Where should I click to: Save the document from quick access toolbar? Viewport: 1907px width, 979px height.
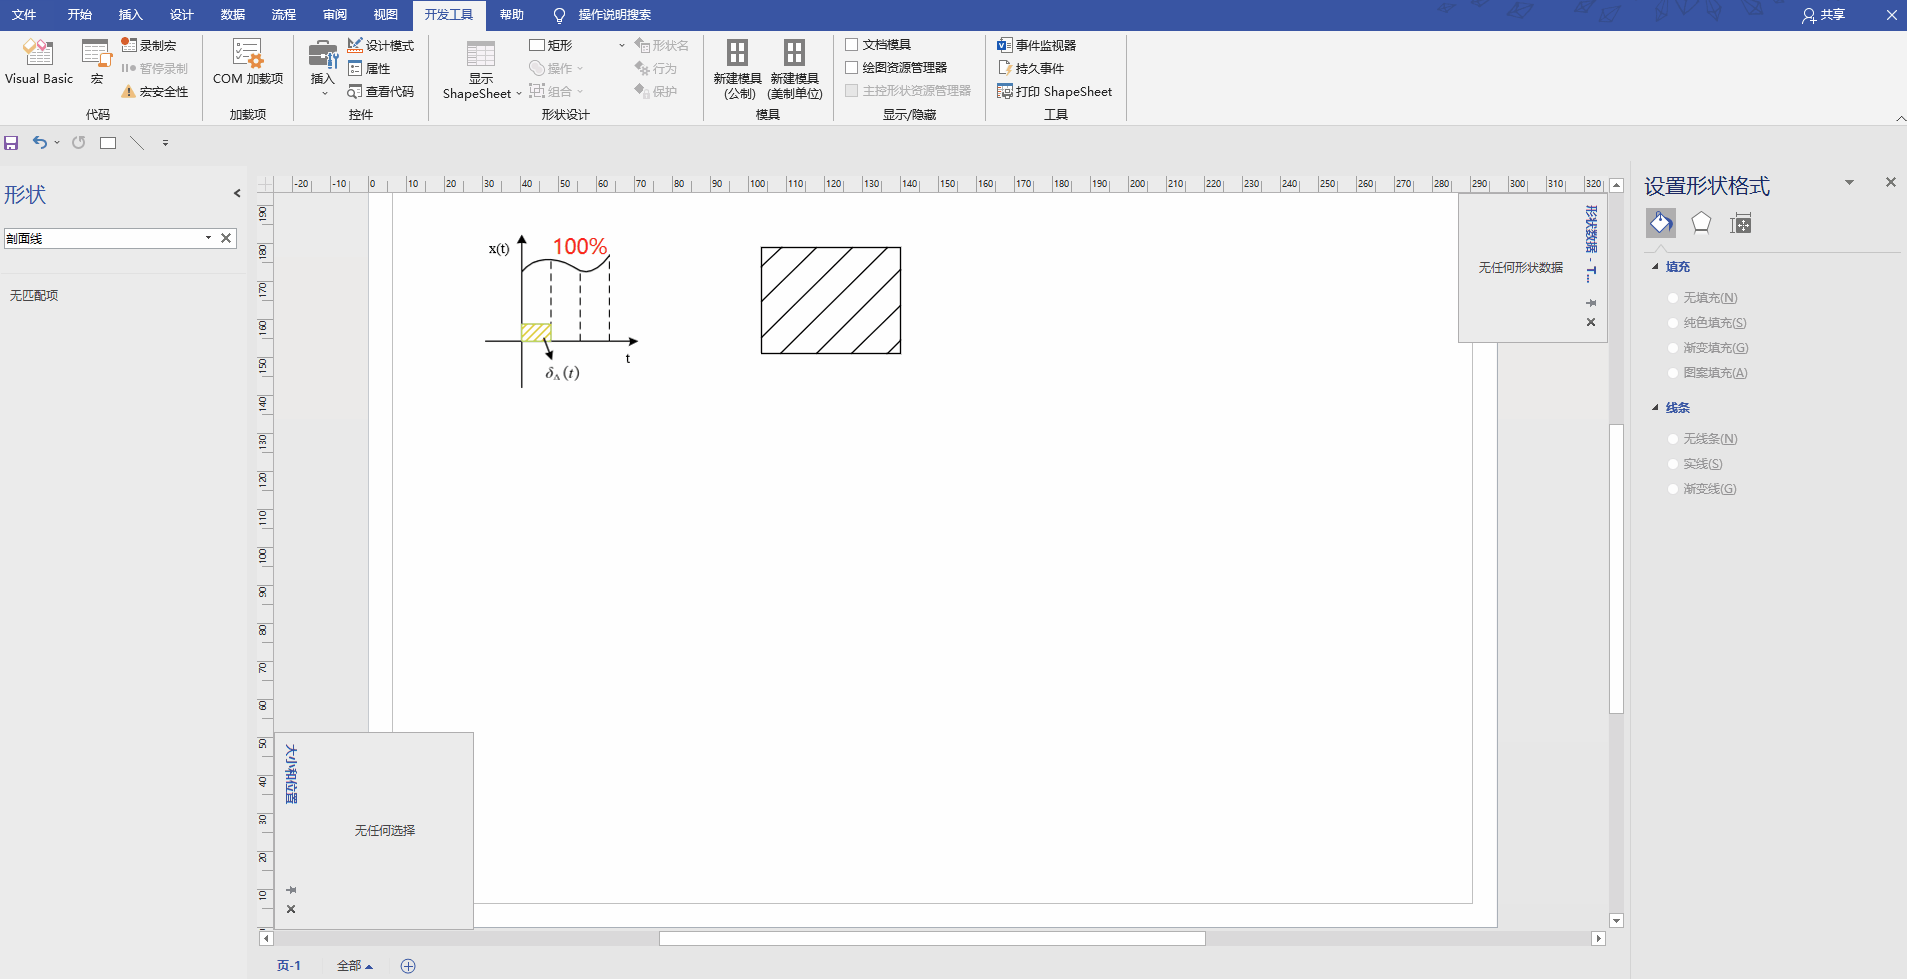(12, 143)
